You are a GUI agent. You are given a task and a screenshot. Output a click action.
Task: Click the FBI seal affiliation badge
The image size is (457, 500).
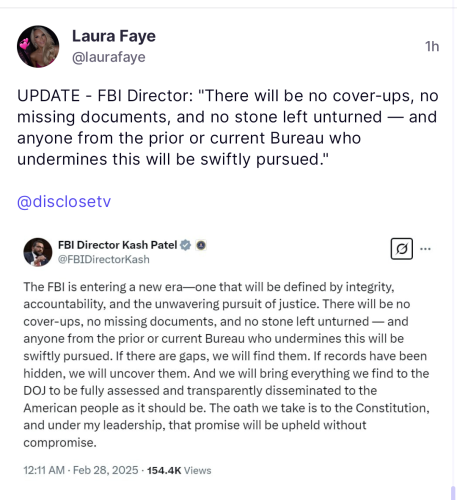click(x=201, y=245)
